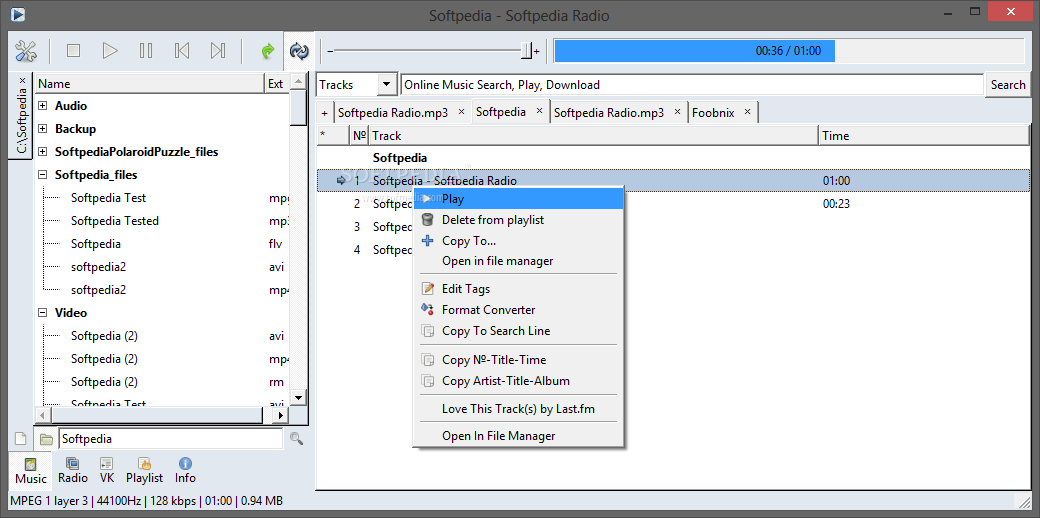
Task: Select Delete from playlist menu entry
Action: click(518, 220)
